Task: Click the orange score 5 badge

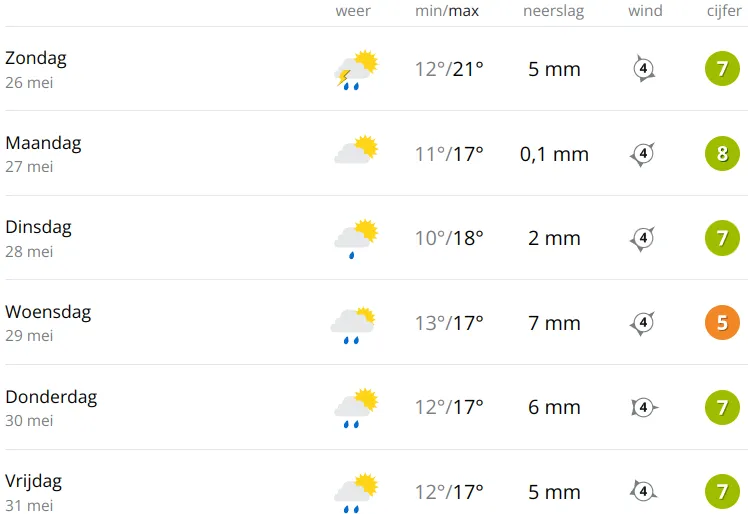Action: (x=722, y=323)
